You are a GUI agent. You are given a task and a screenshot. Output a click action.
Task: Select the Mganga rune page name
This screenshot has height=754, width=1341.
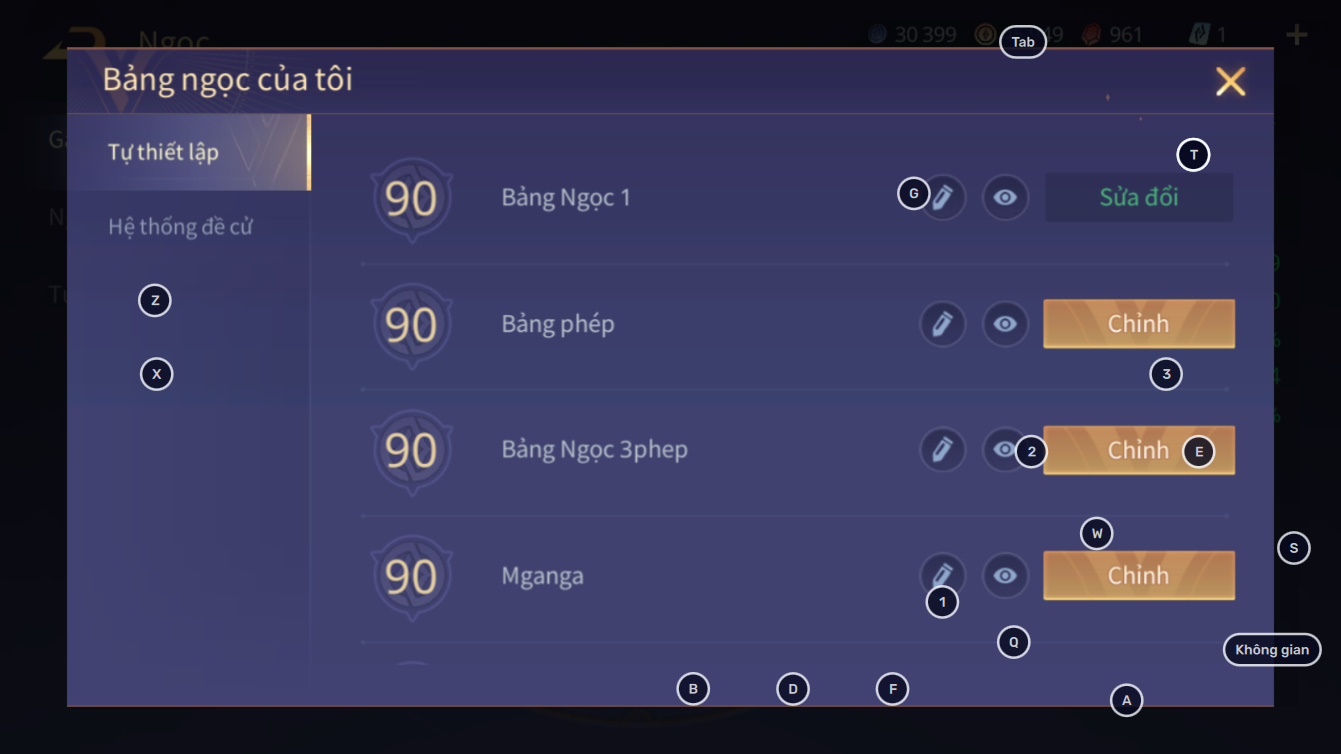tap(542, 576)
